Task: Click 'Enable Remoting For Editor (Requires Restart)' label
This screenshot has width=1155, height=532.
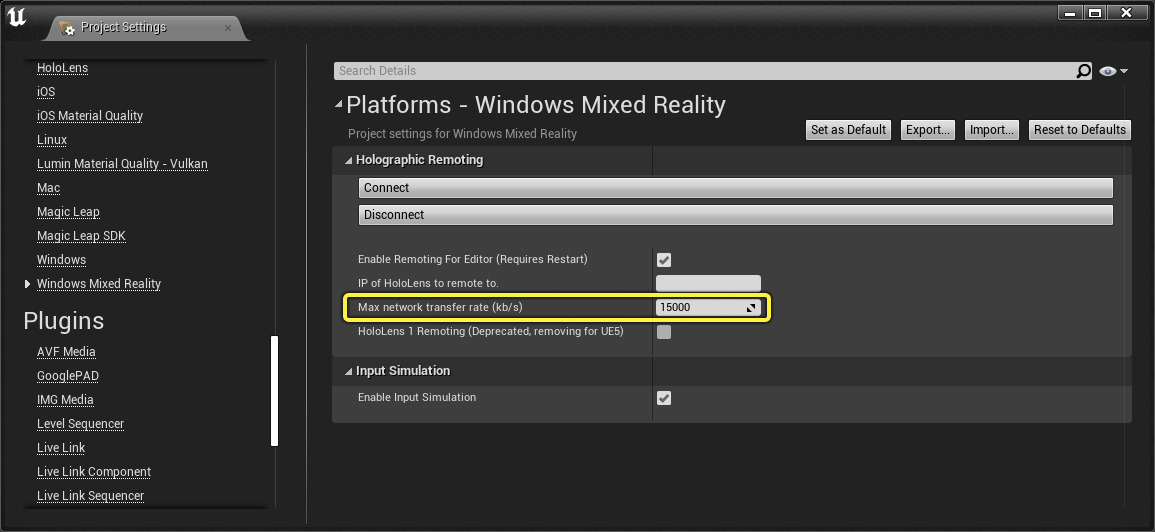Action: point(473,259)
